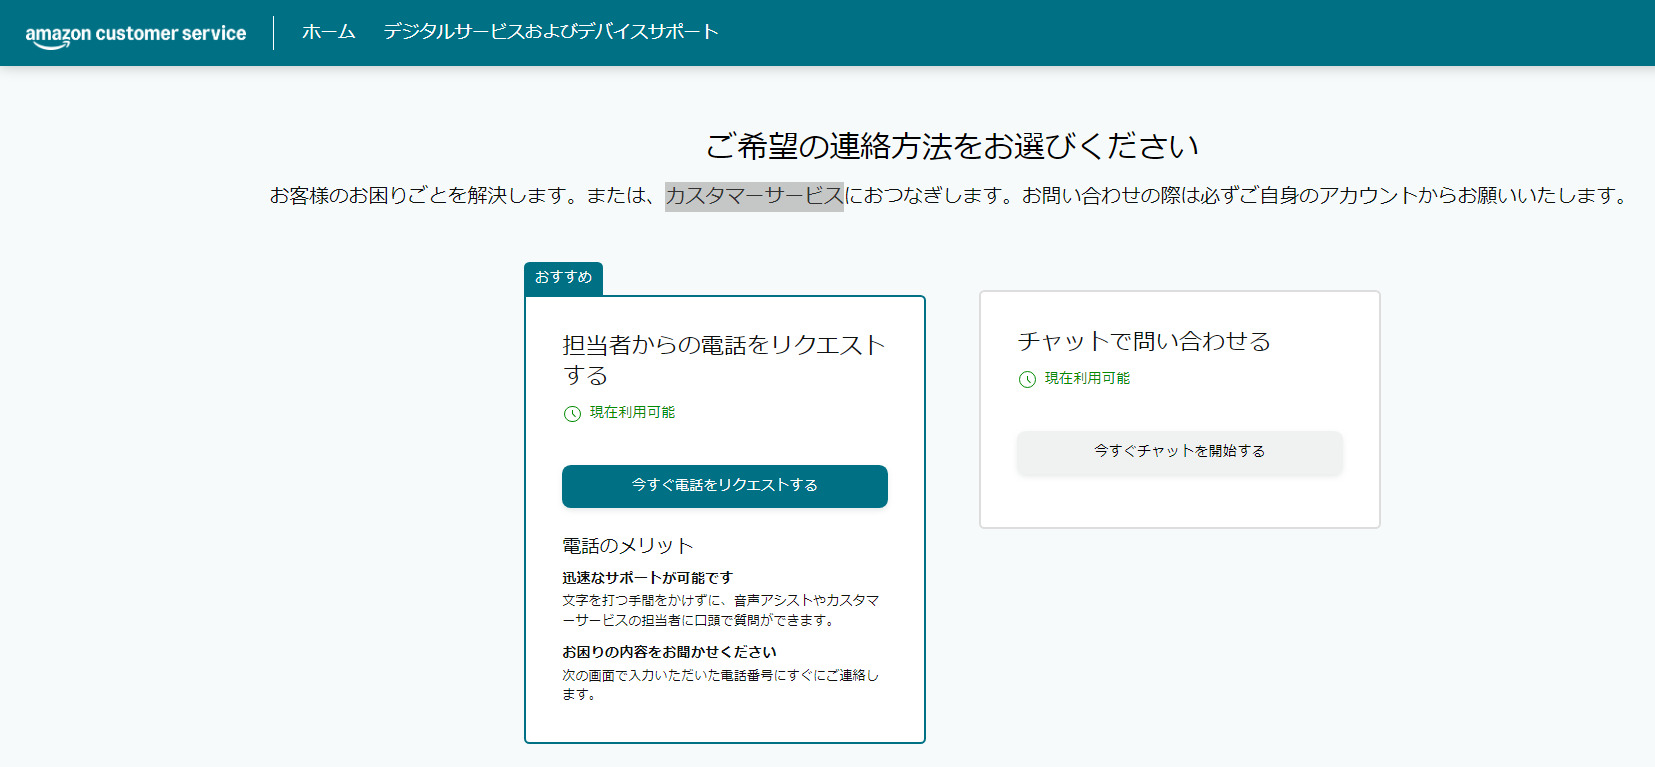This screenshot has width=1655, height=767.
Task: Open the ホーム navigation item
Action: [328, 32]
